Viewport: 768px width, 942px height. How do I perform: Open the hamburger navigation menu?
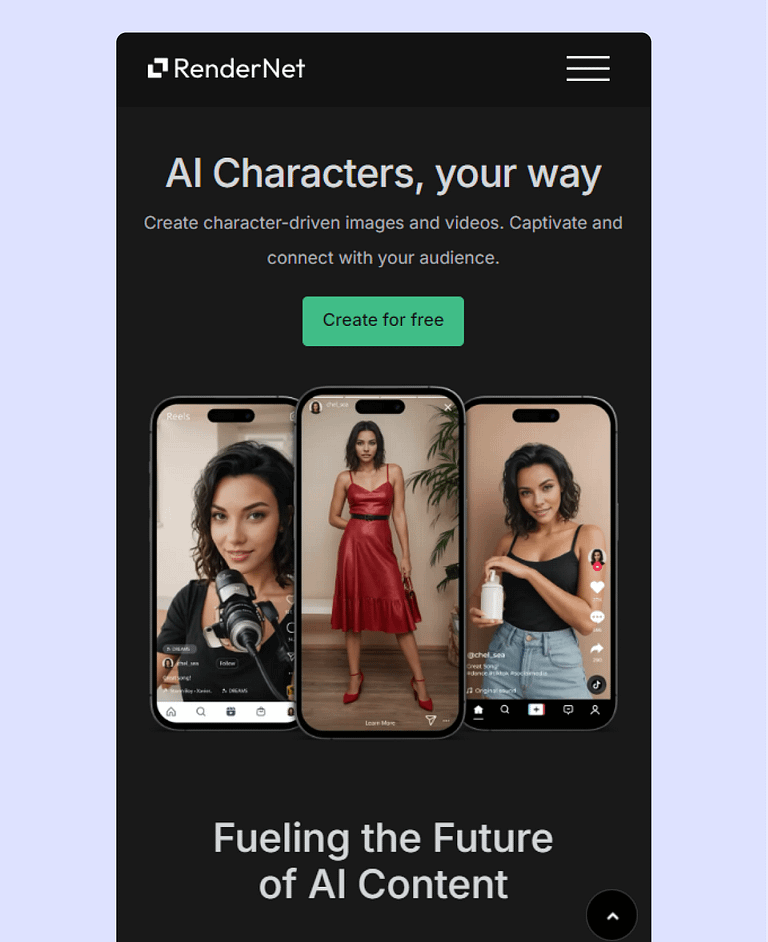(588, 68)
